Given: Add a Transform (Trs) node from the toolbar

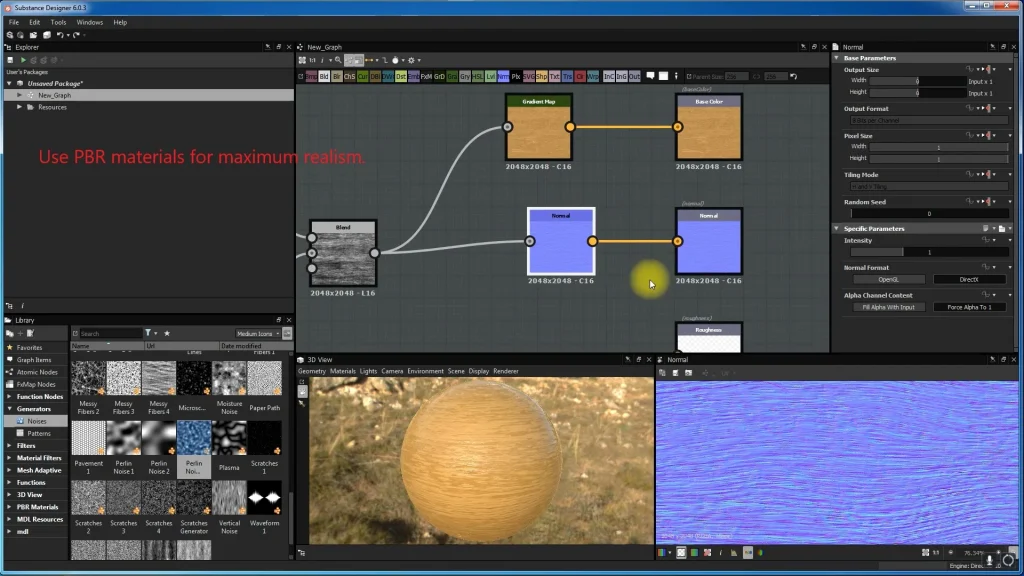Looking at the screenshot, I should 568,76.
